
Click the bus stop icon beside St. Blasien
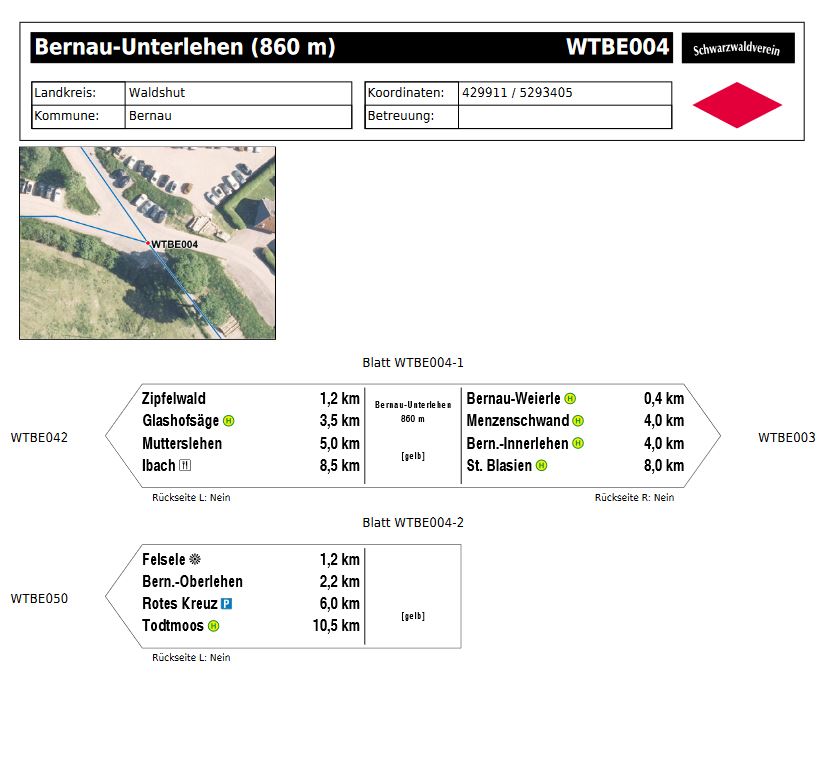pyautogui.click(x=541, y=466)
